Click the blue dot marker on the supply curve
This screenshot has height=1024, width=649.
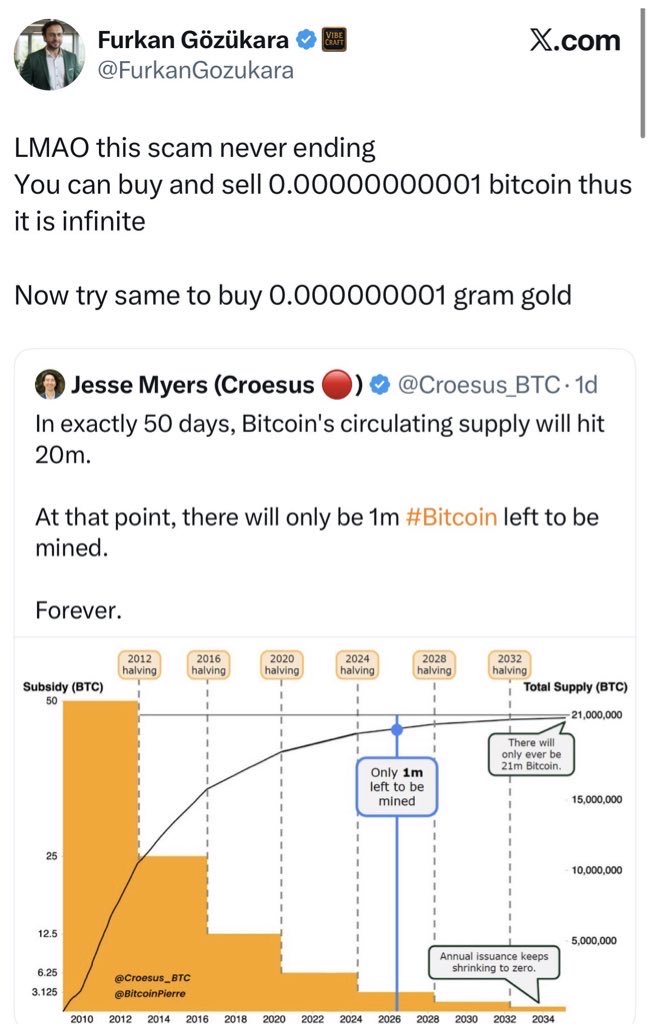pos(397,730)
